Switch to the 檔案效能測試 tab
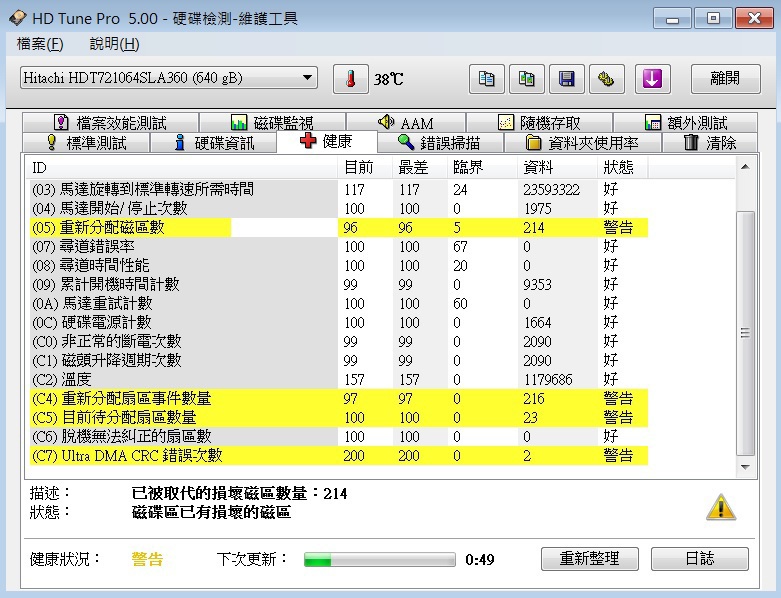Viewport: 781px width, 598px height. [x=110, y=122]
